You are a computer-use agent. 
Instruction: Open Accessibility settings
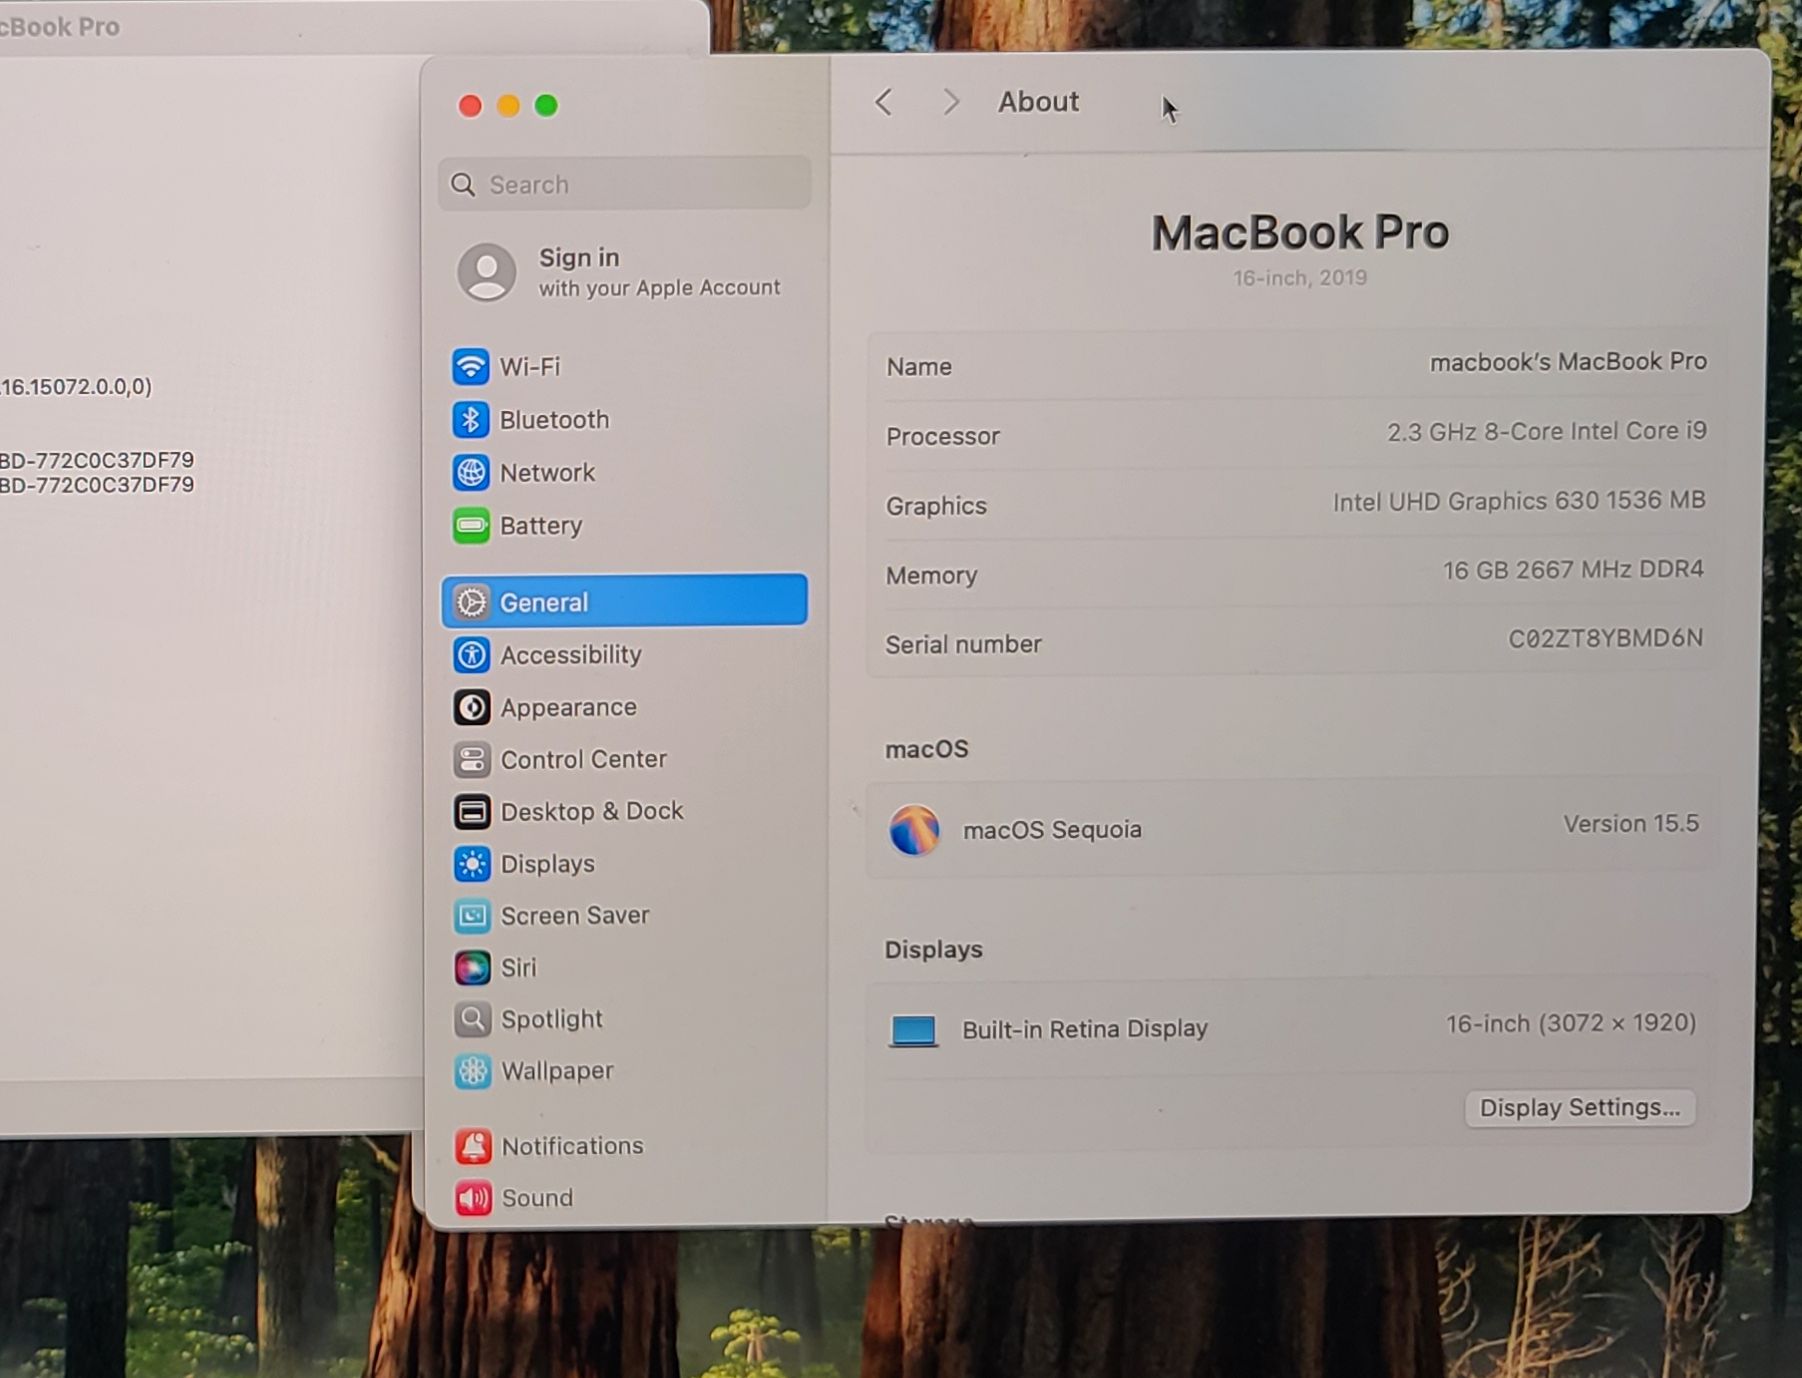(570, 655)
